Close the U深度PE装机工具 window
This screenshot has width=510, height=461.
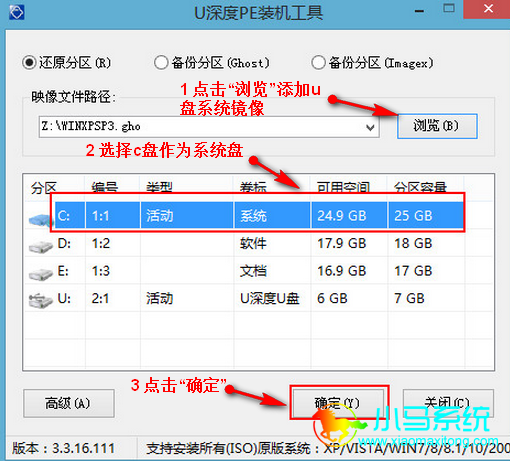pos(489,9)
